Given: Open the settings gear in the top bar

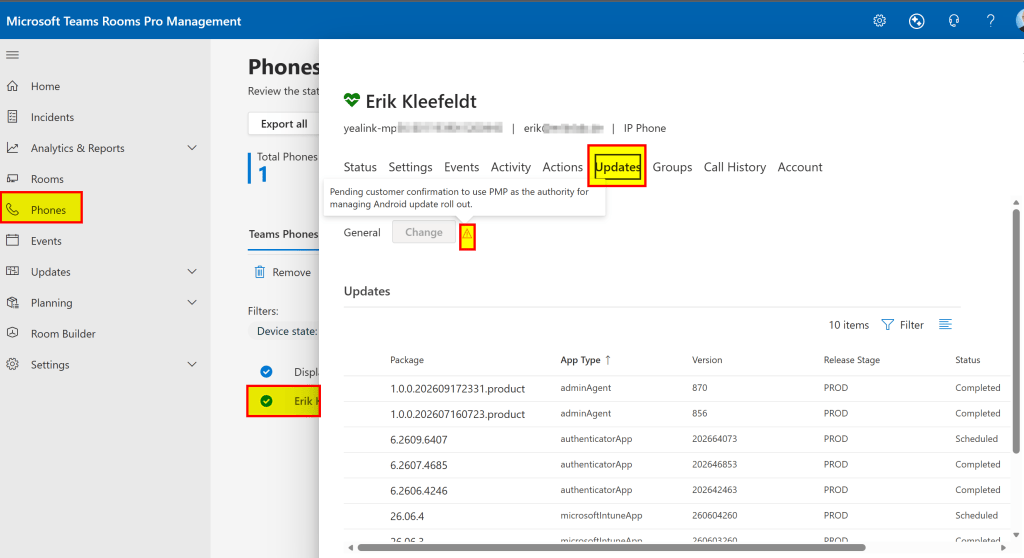Looking at the screenshot, I should click(x=880, y=21).
